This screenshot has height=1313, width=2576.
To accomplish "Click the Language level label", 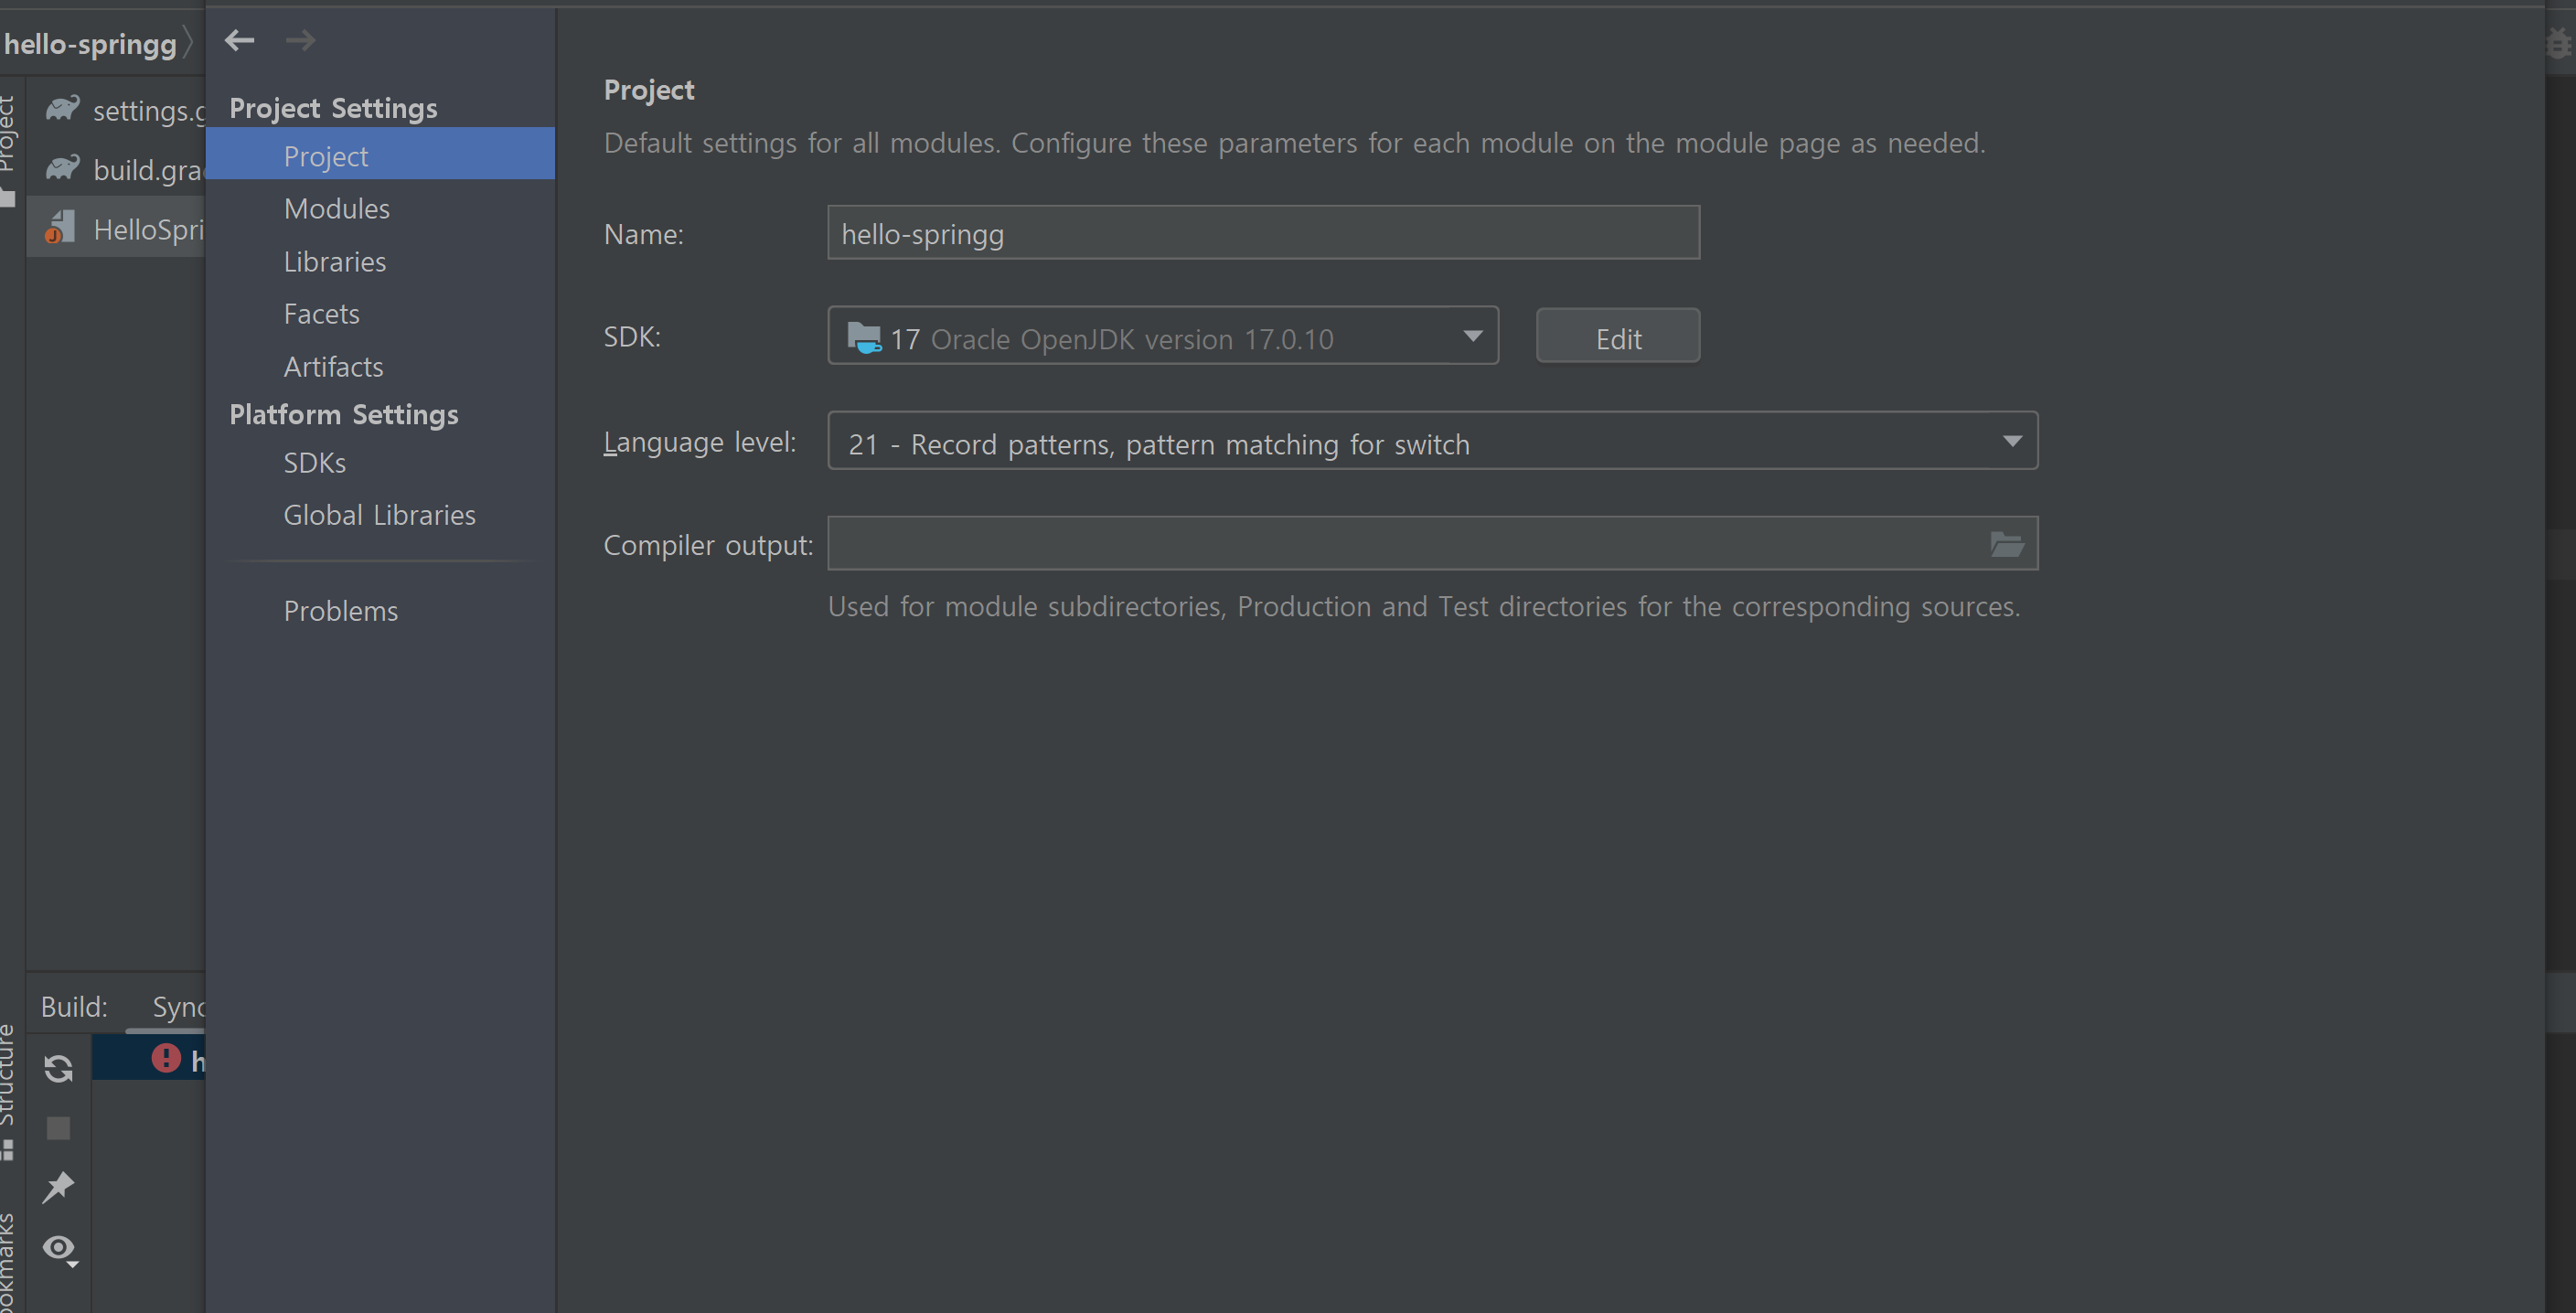I will (x=699, y=442).
